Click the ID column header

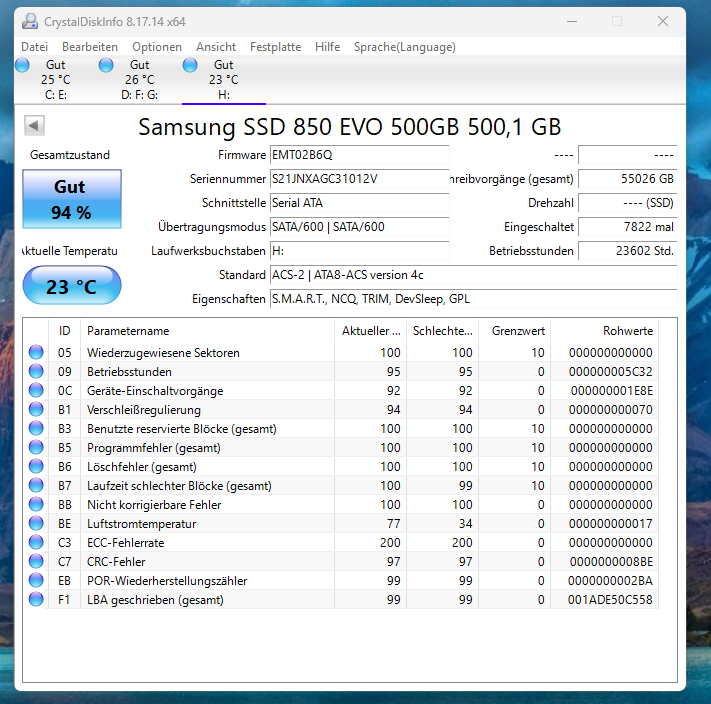pos(64,331)
